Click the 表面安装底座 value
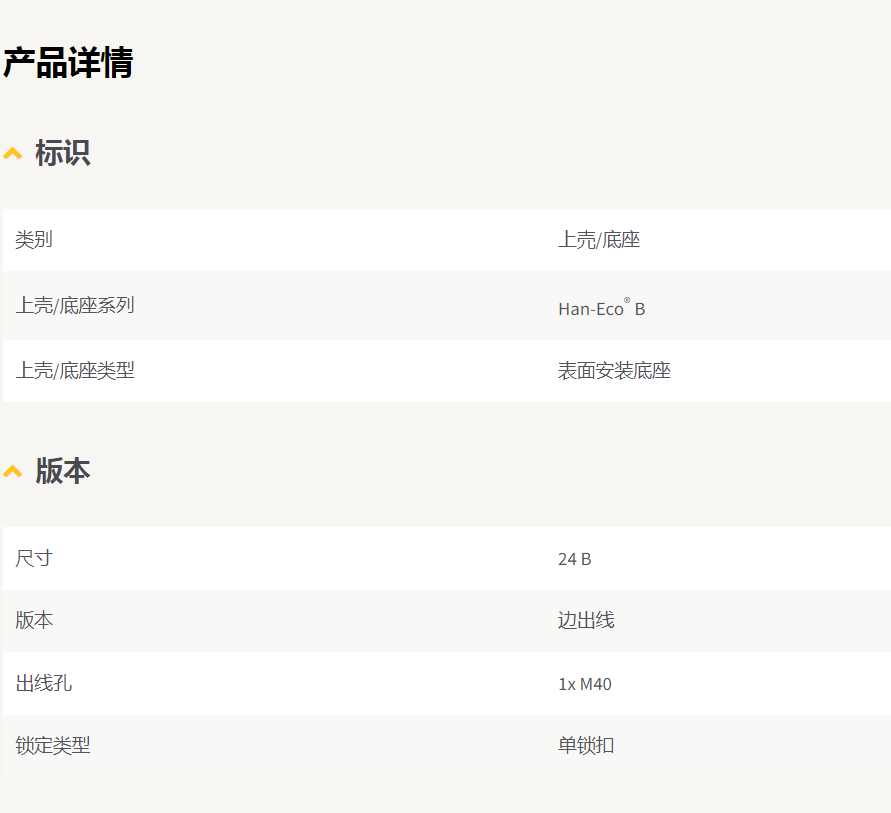This screenshot has height=813, width=891. (x=614, y=371)
